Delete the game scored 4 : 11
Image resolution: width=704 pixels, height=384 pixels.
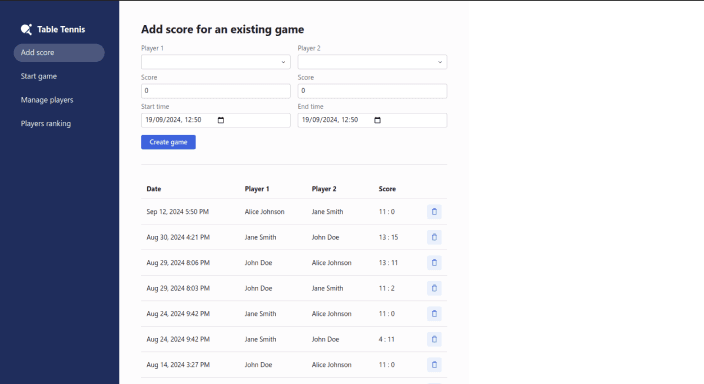point(434,339)
